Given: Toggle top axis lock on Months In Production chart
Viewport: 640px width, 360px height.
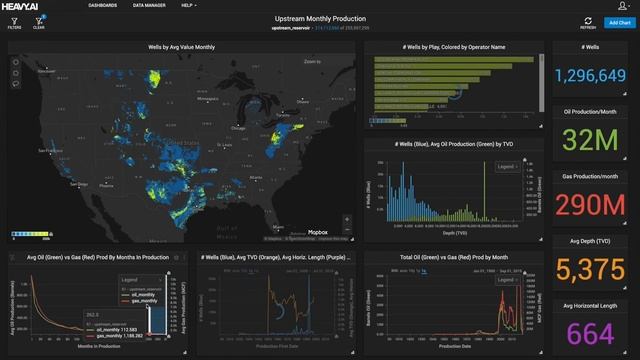Looking at the screenshot, I should pyautogui.click(x=169, y=273).
